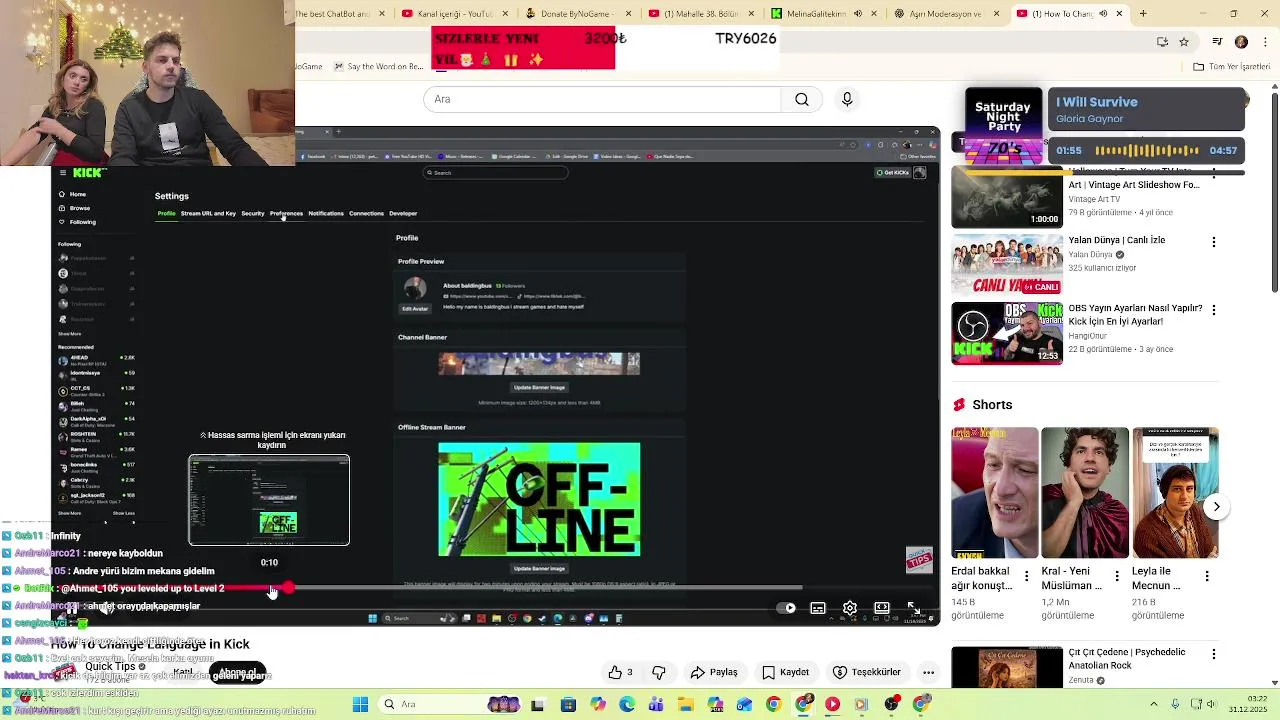Open the YouTube player settings gear
Viewport: 1280px width, 720px height.
(850, 608)
